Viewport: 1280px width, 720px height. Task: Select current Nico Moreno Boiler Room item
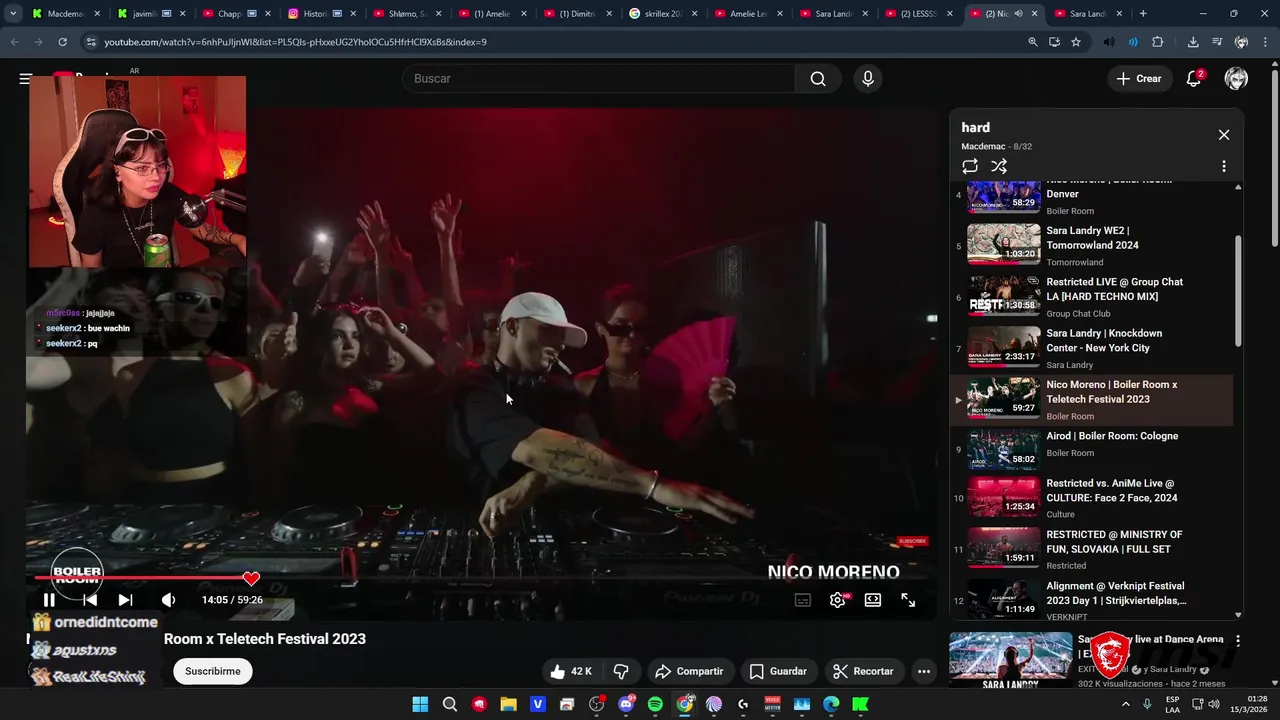coord(1091,400)
